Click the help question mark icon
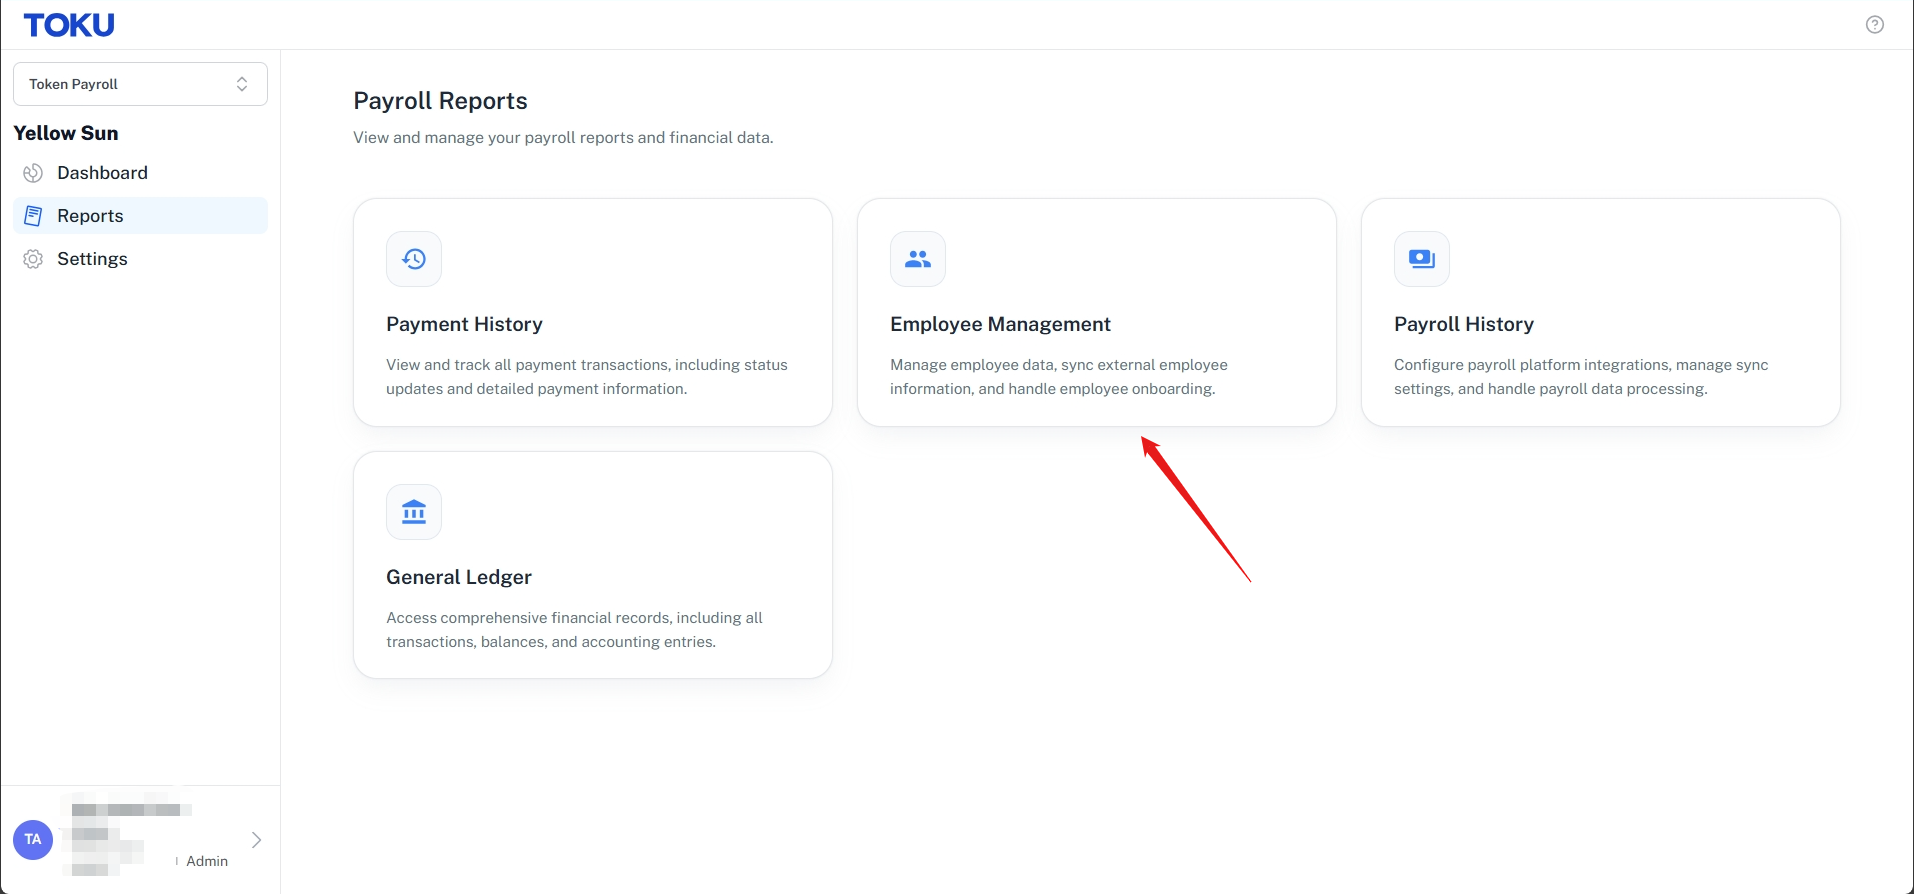Screen dimensions: 1914x894 click(x=1875, y=25)
